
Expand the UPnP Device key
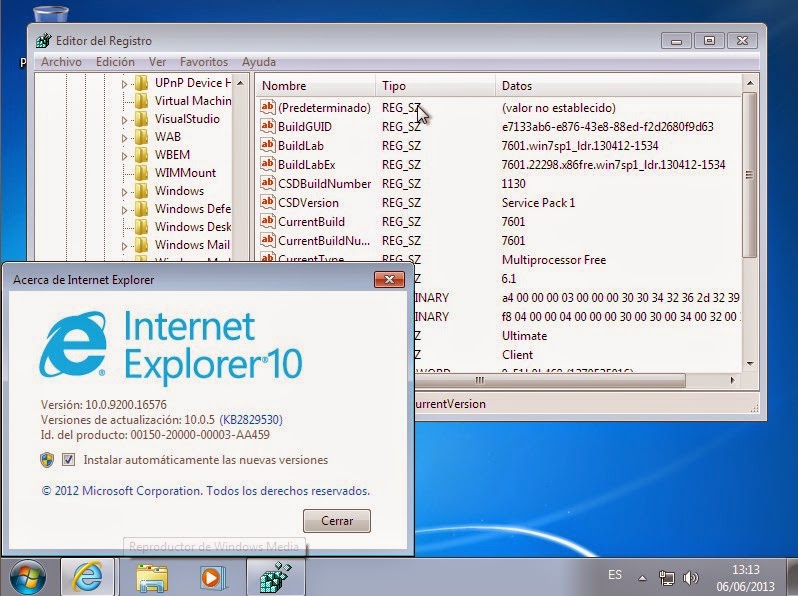(124, 84)
